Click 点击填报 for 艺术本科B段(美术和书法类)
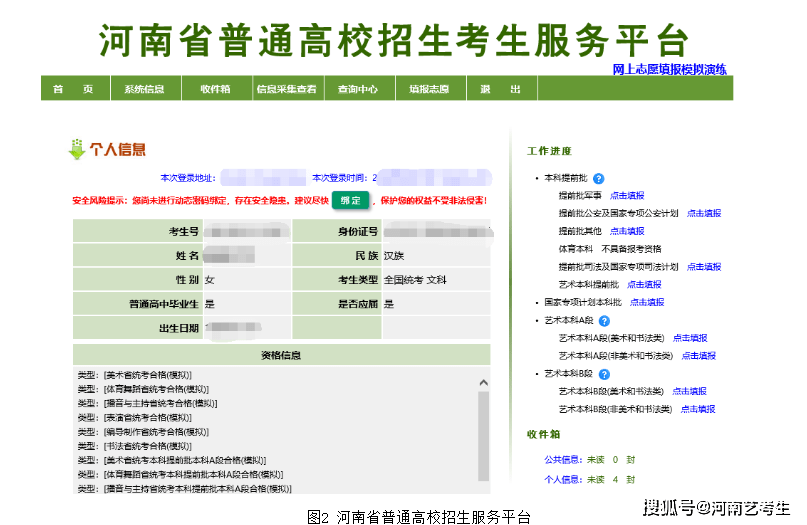Viewport: 807px width, 525px height. [690, 391]
